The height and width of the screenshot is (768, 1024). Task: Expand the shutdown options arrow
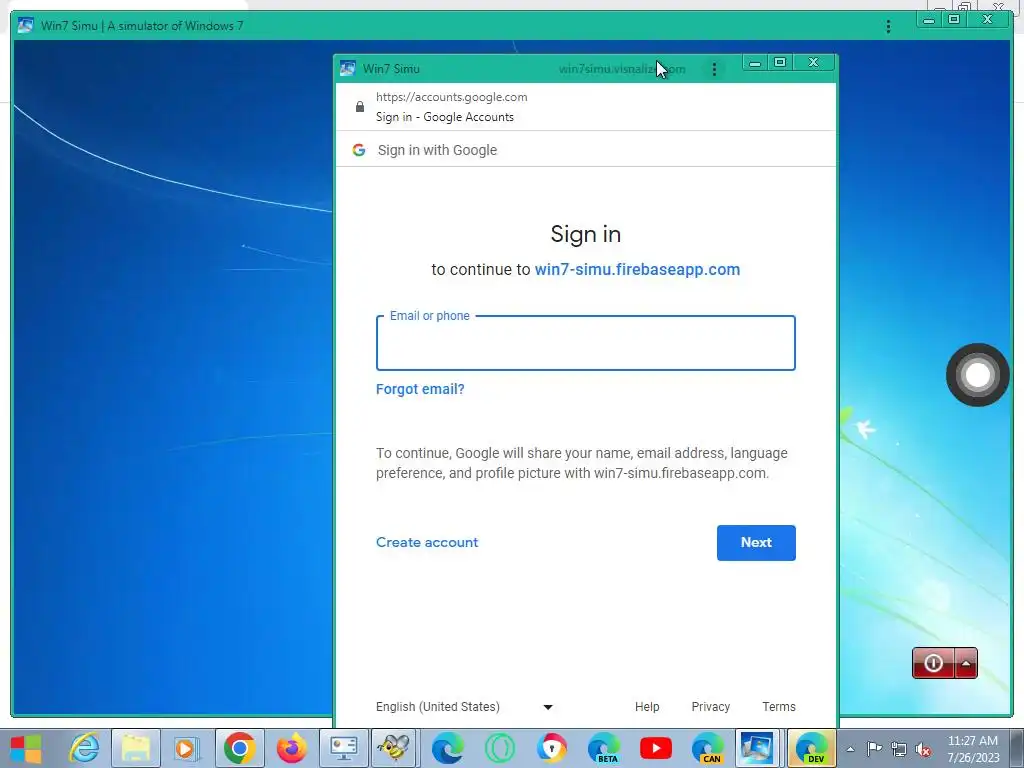(966, 663)
